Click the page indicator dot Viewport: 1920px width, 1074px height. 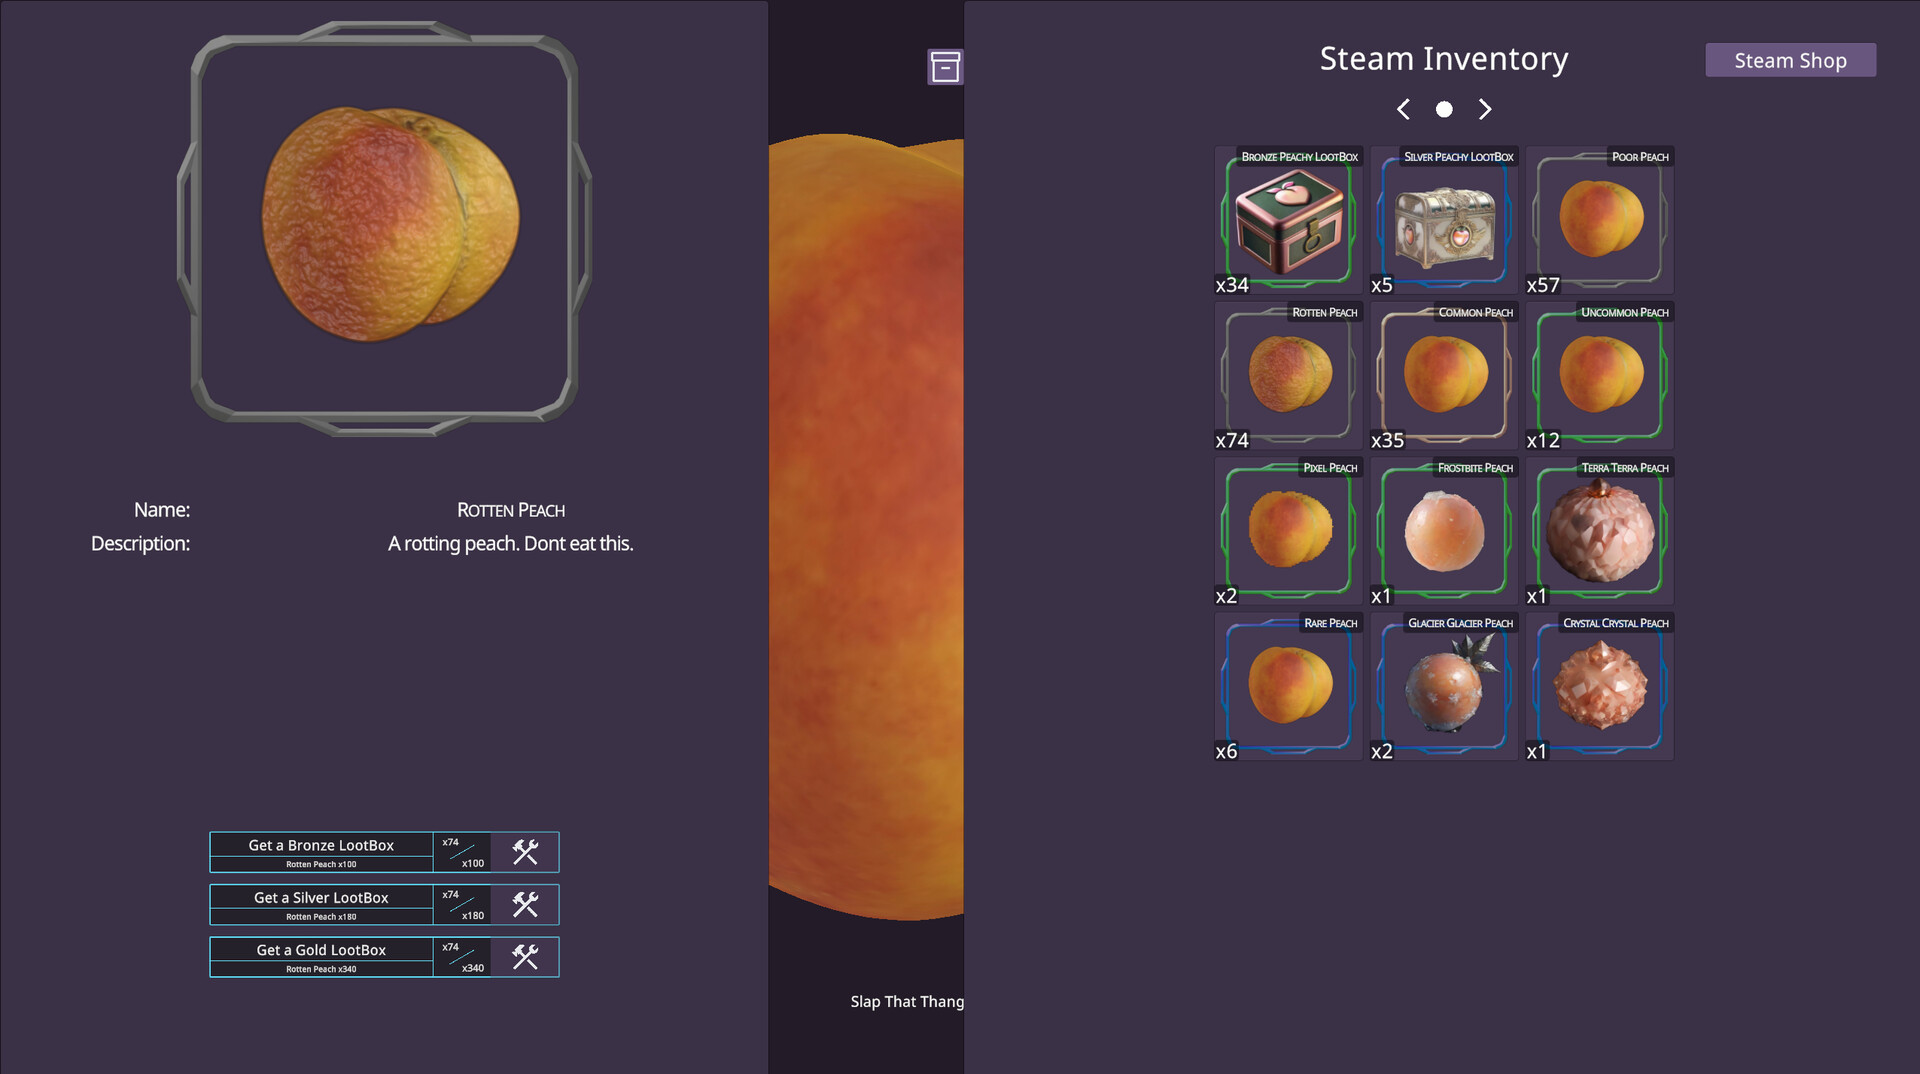click(x=1444, y=109)
